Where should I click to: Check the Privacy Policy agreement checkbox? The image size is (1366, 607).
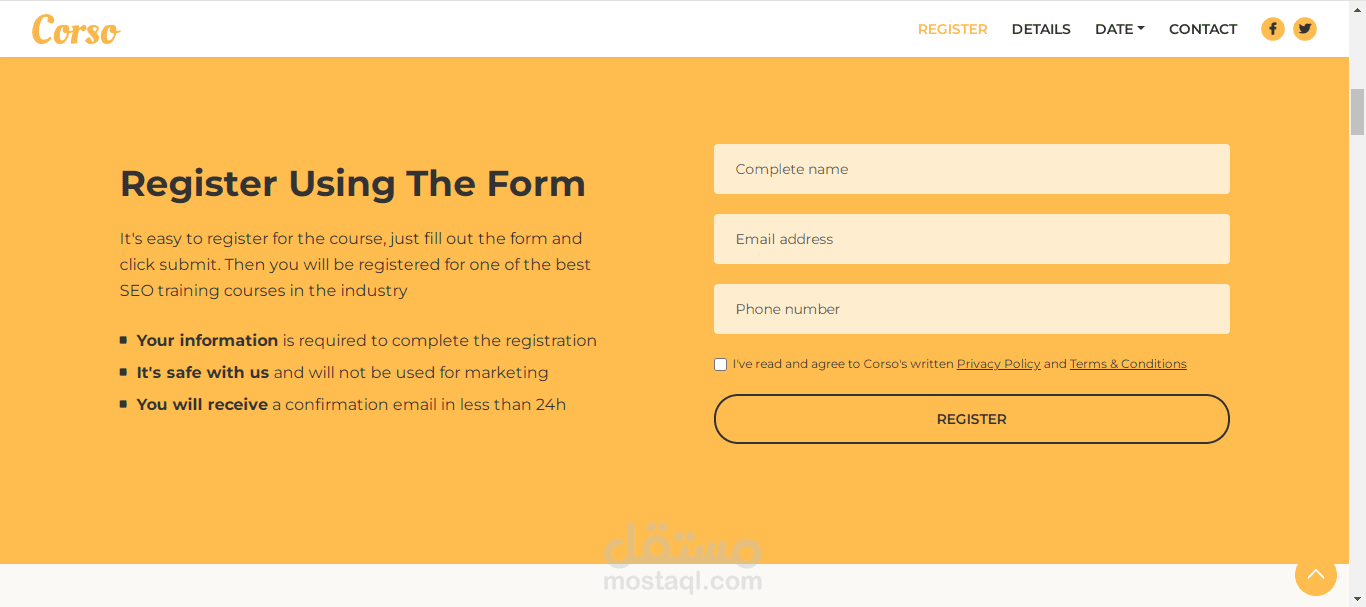[x=720, y=364]
